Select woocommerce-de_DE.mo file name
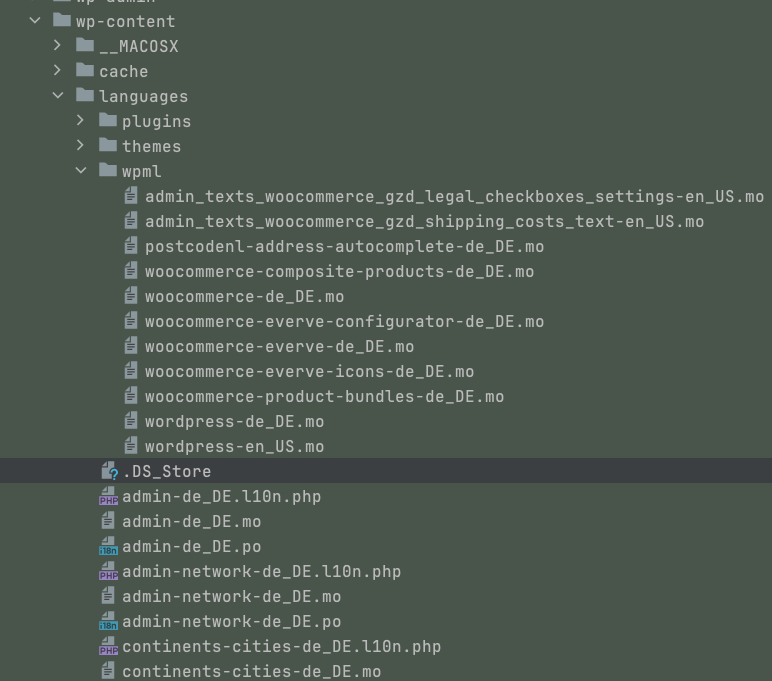The width and height of the screenshot is (772, 681). [245, 297]
